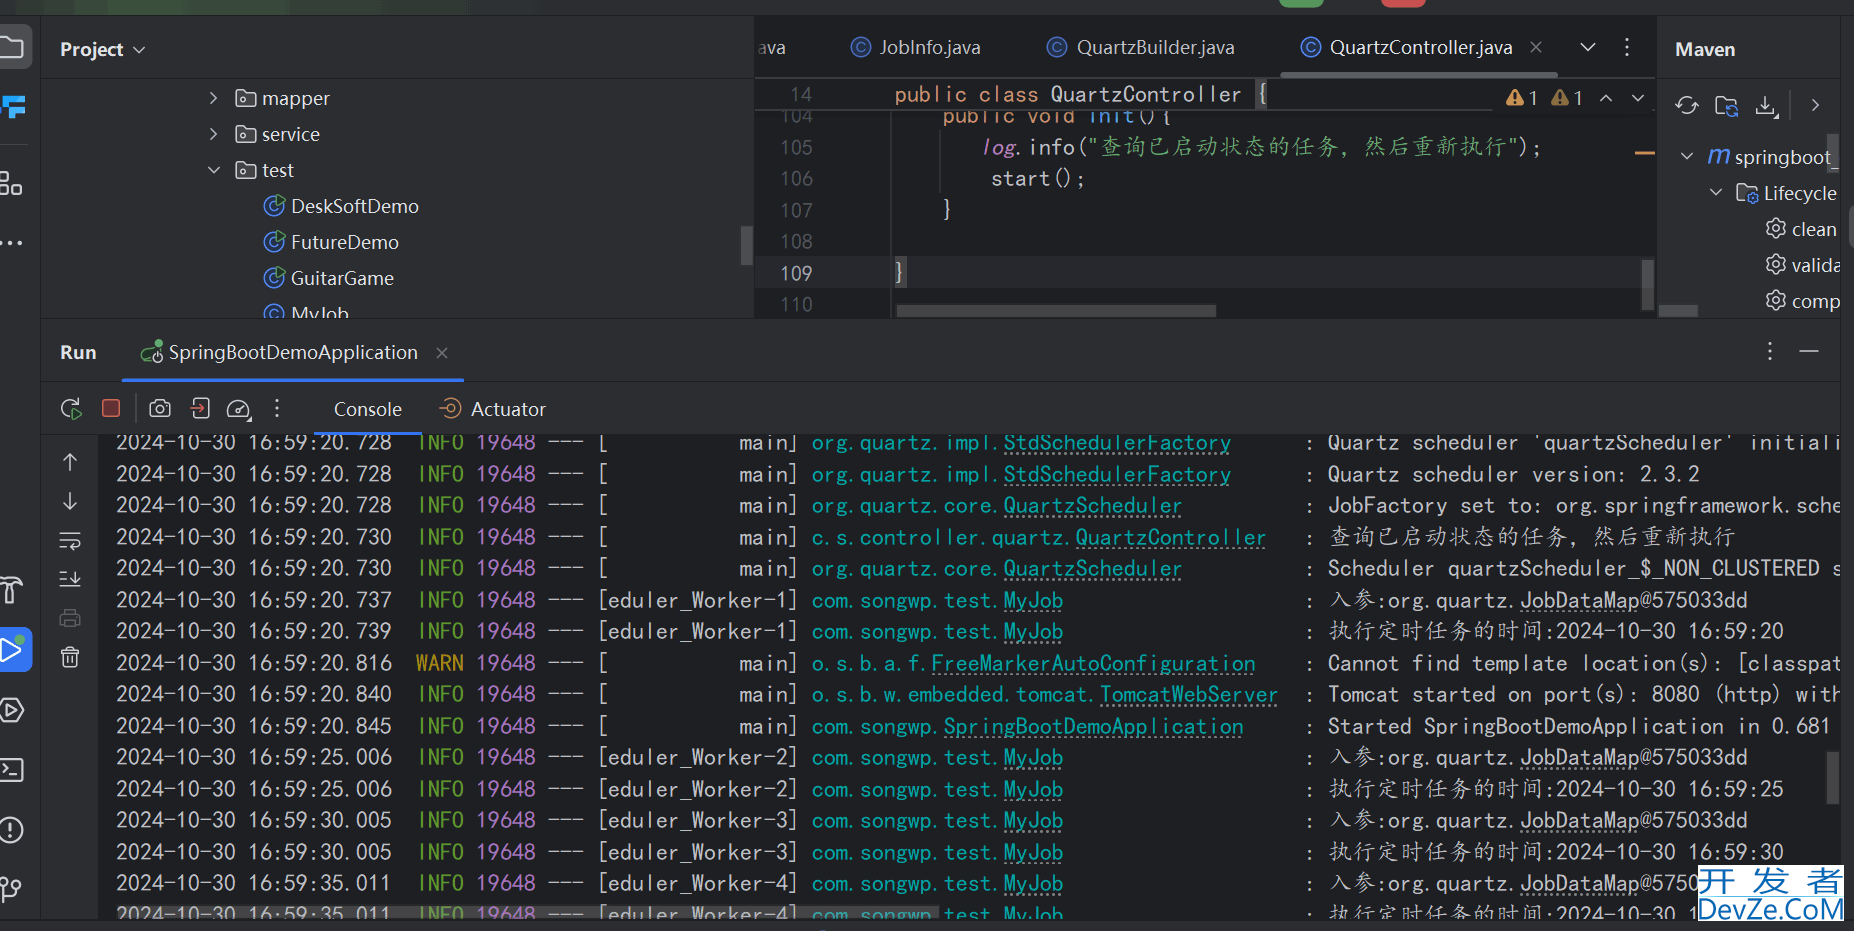Open StdSchedulerFactory link in first log line

1117,443
